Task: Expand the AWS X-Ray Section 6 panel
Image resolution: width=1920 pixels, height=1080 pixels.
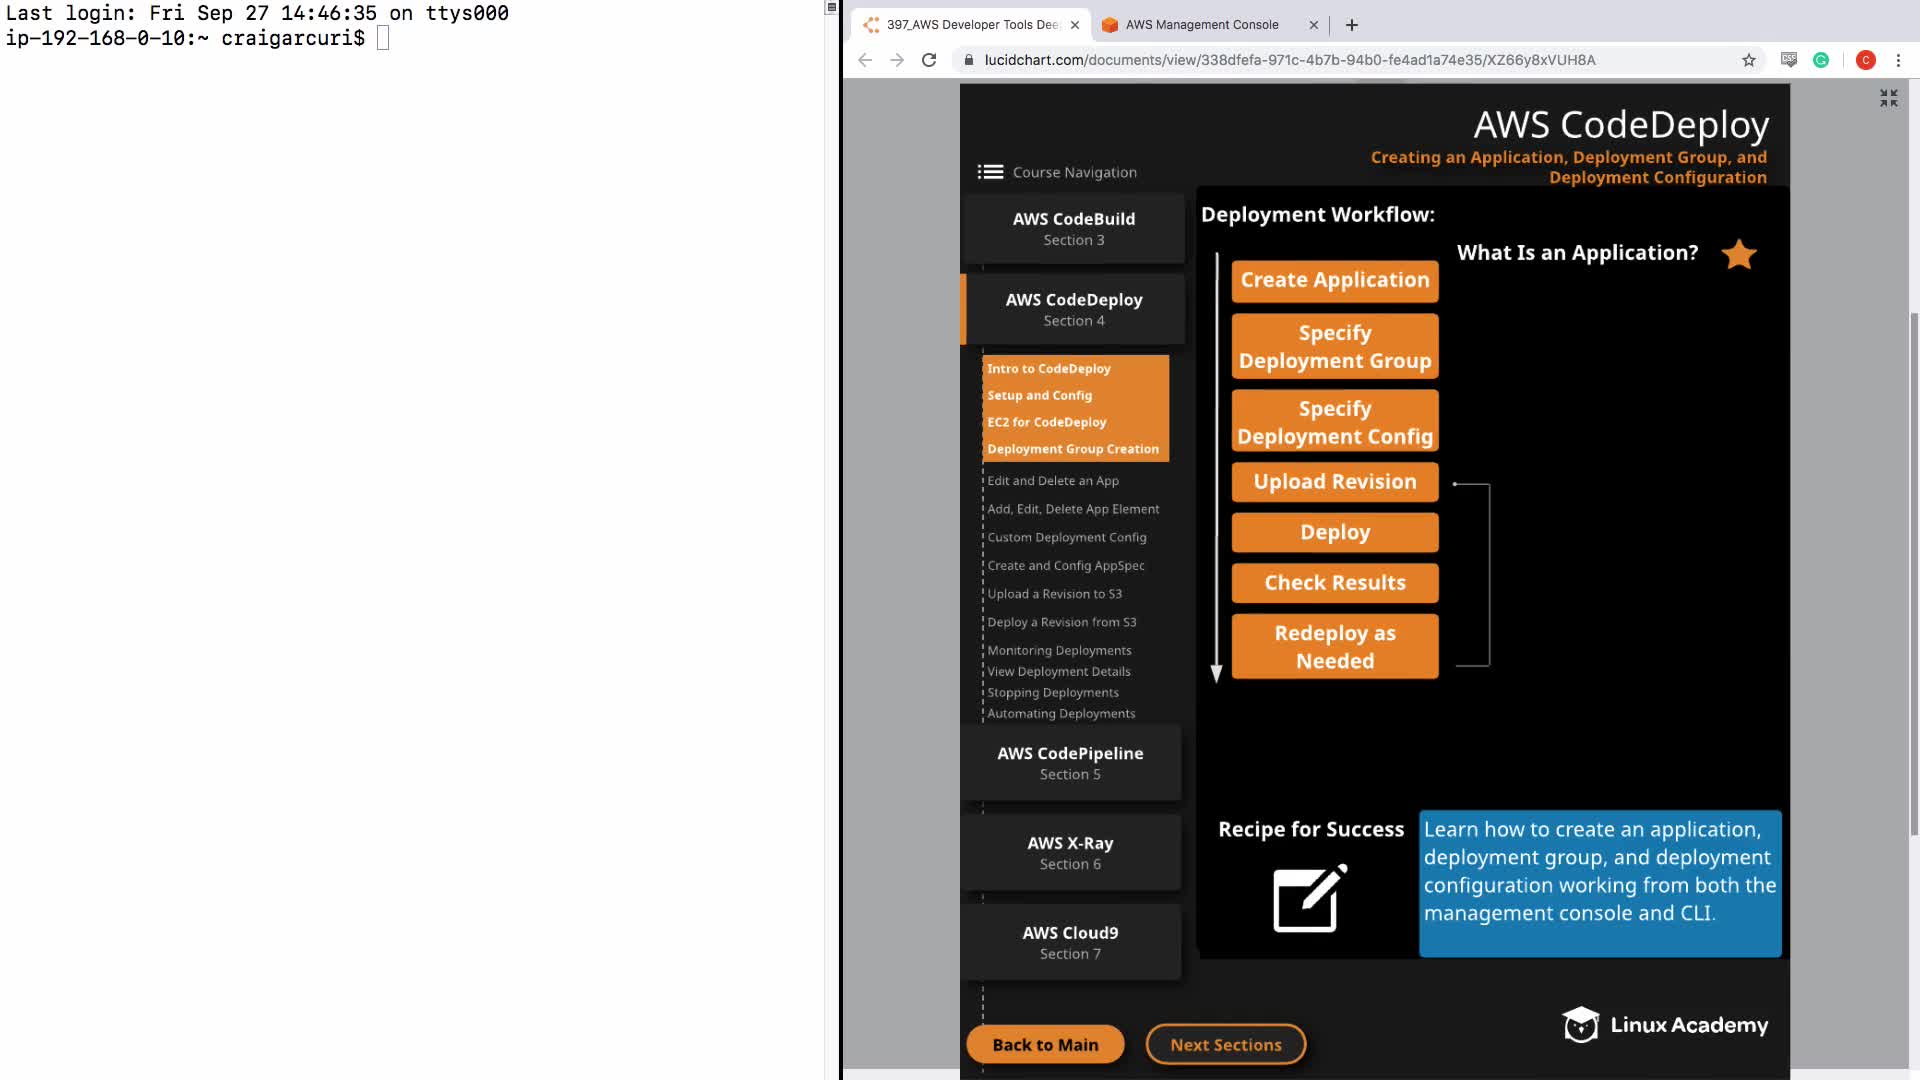Action: (x=1070, y=853)
